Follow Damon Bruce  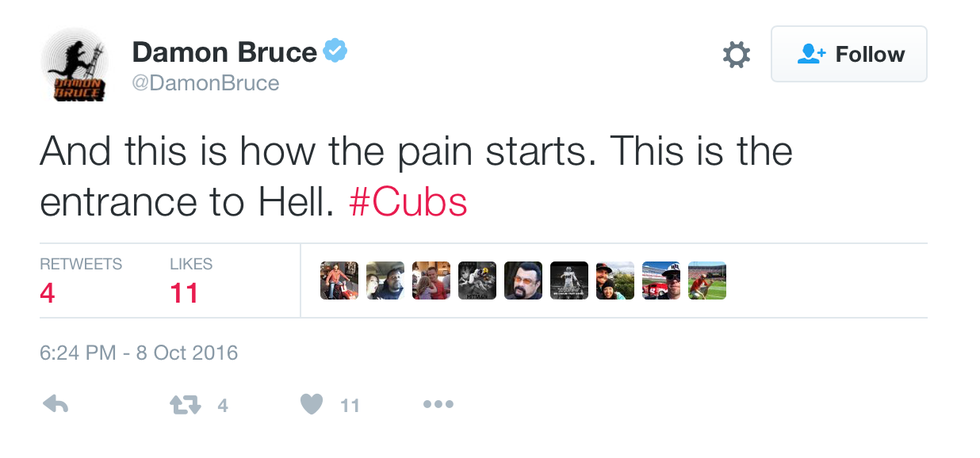[849, 55]
